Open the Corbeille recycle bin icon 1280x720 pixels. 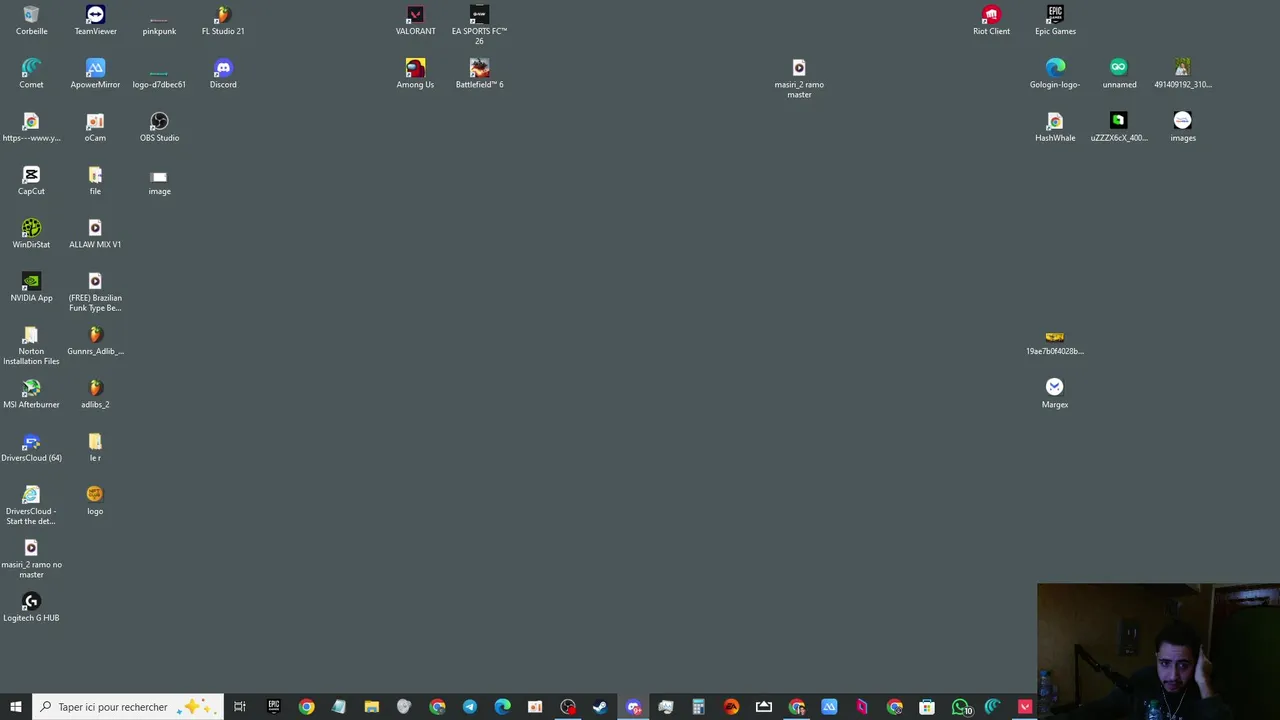pyautogui.click(x=31, y=20)
